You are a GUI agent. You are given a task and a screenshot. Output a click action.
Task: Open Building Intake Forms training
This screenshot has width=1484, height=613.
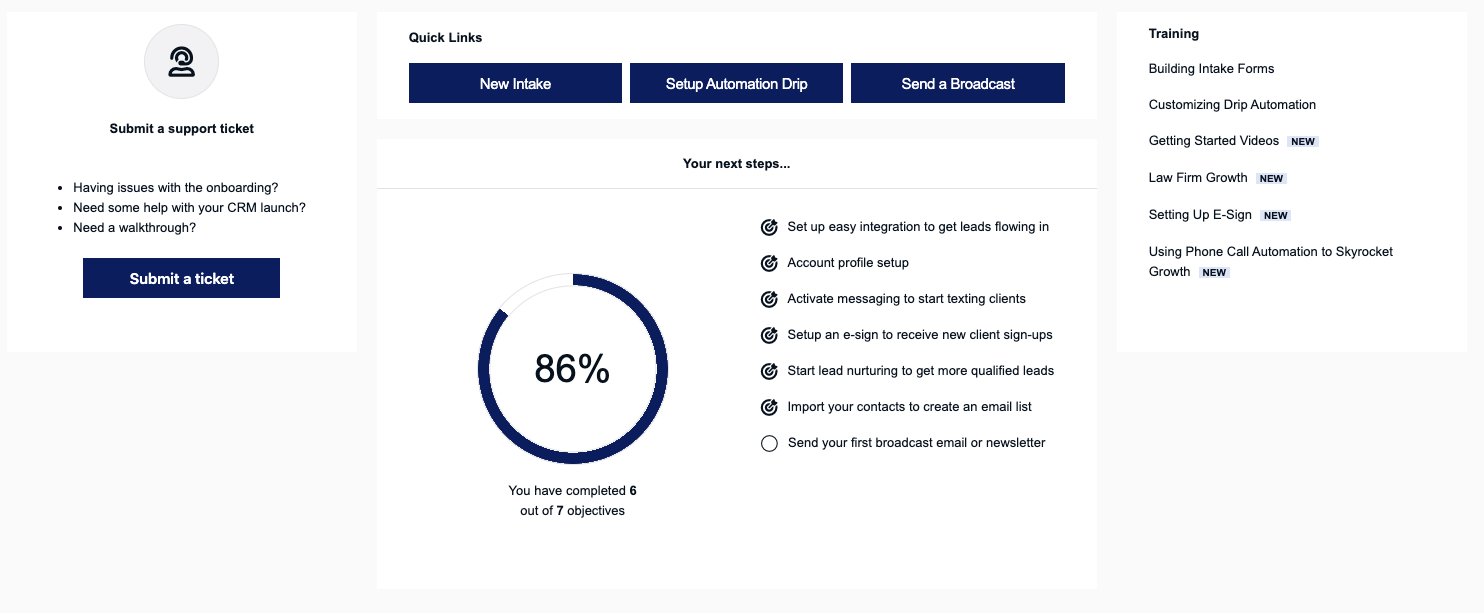[1211, 69]
